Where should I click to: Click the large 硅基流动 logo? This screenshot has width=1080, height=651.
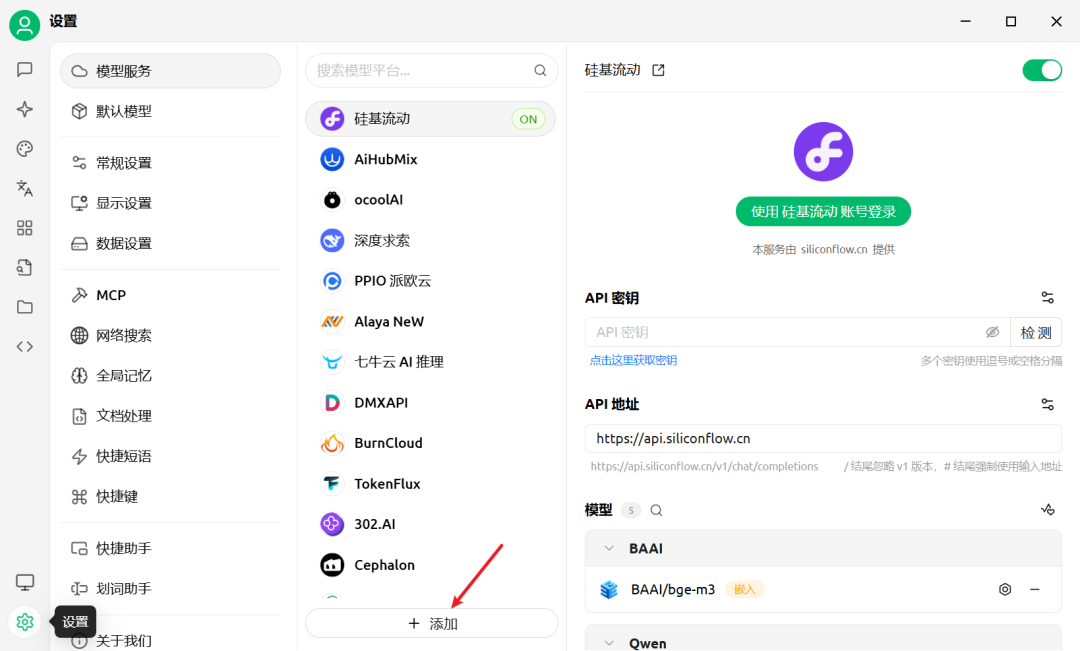pyautogui.click(x=823, y=152)
